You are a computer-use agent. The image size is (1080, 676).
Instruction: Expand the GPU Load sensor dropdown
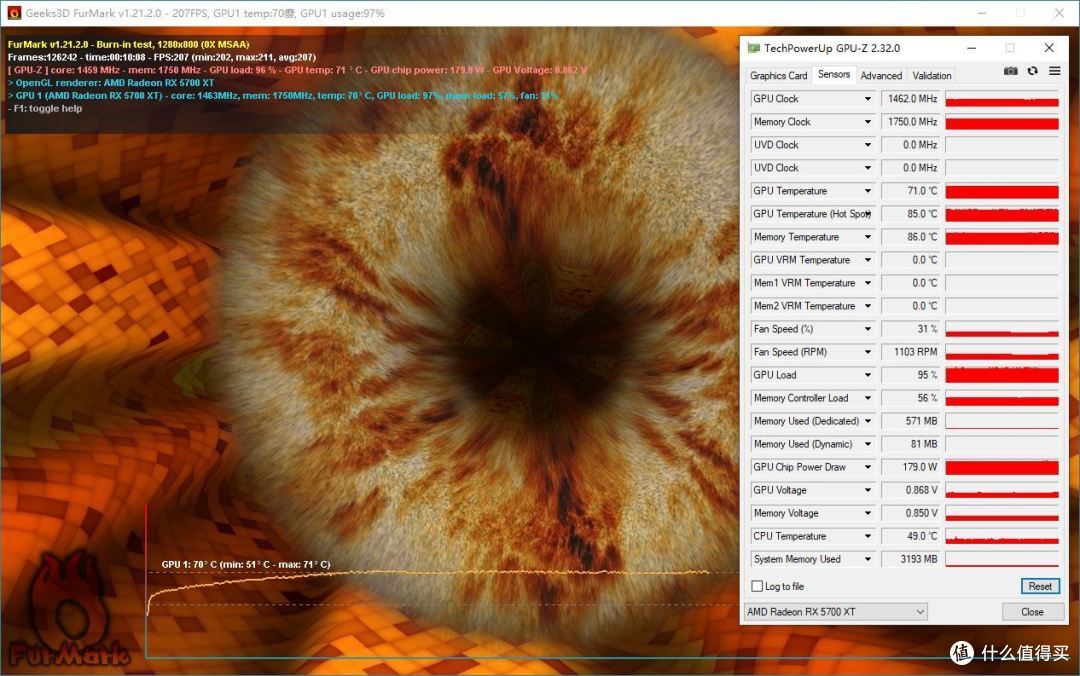pos(868,375)
